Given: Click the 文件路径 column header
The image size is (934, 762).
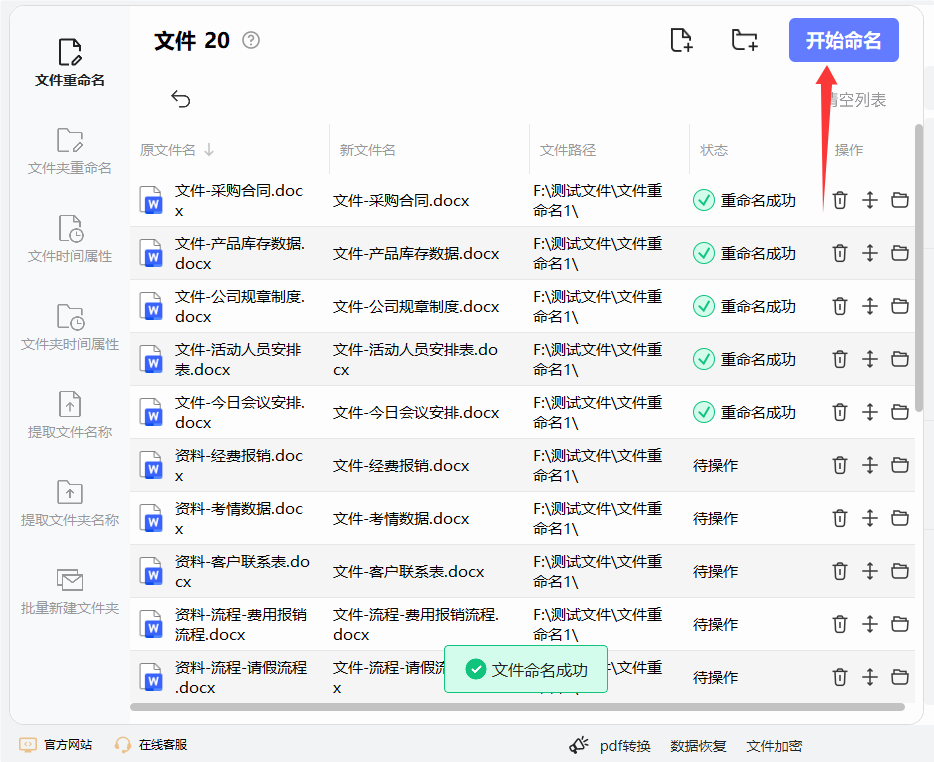Looking at the screenshot, I should coord(568,150).
